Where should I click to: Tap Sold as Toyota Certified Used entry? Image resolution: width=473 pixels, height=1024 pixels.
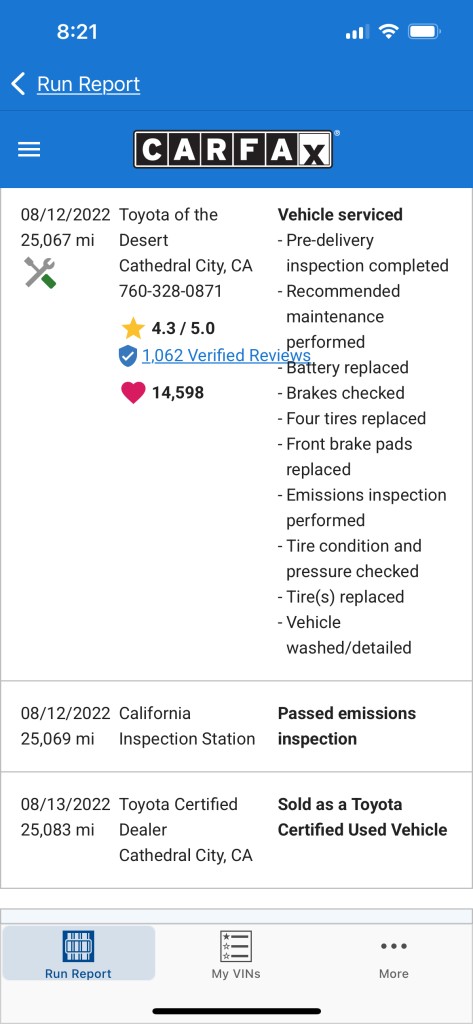pyautogui.click(x=363, y=817)
